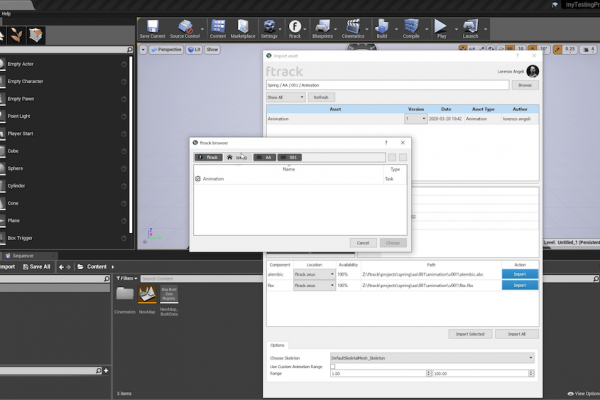
Task: Click the Refresh button
Action: [x=321, y=97]
